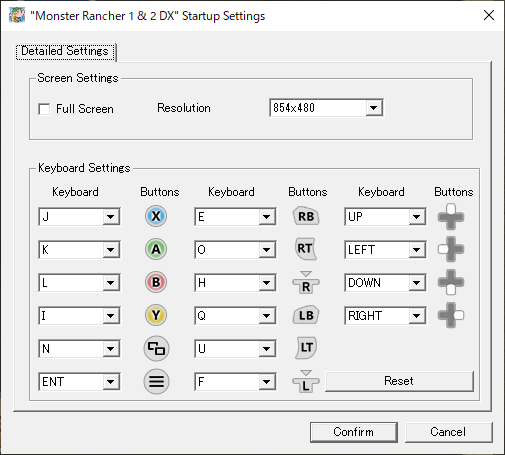Screen dimensions: 505x455
Task: Click the yellow Y button icon
Action: (x=156, y=315)
